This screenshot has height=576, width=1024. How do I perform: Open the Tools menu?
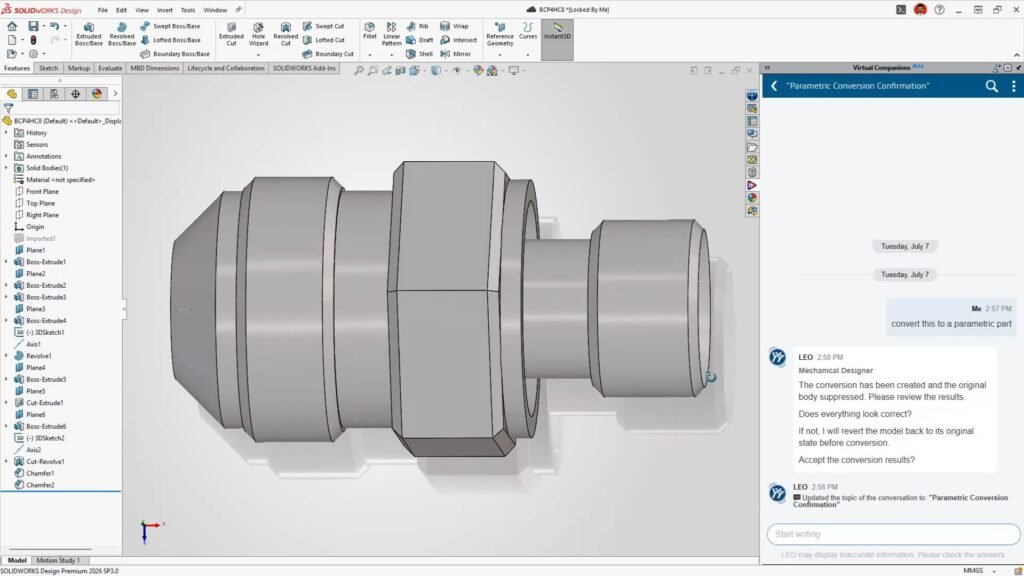187,10
